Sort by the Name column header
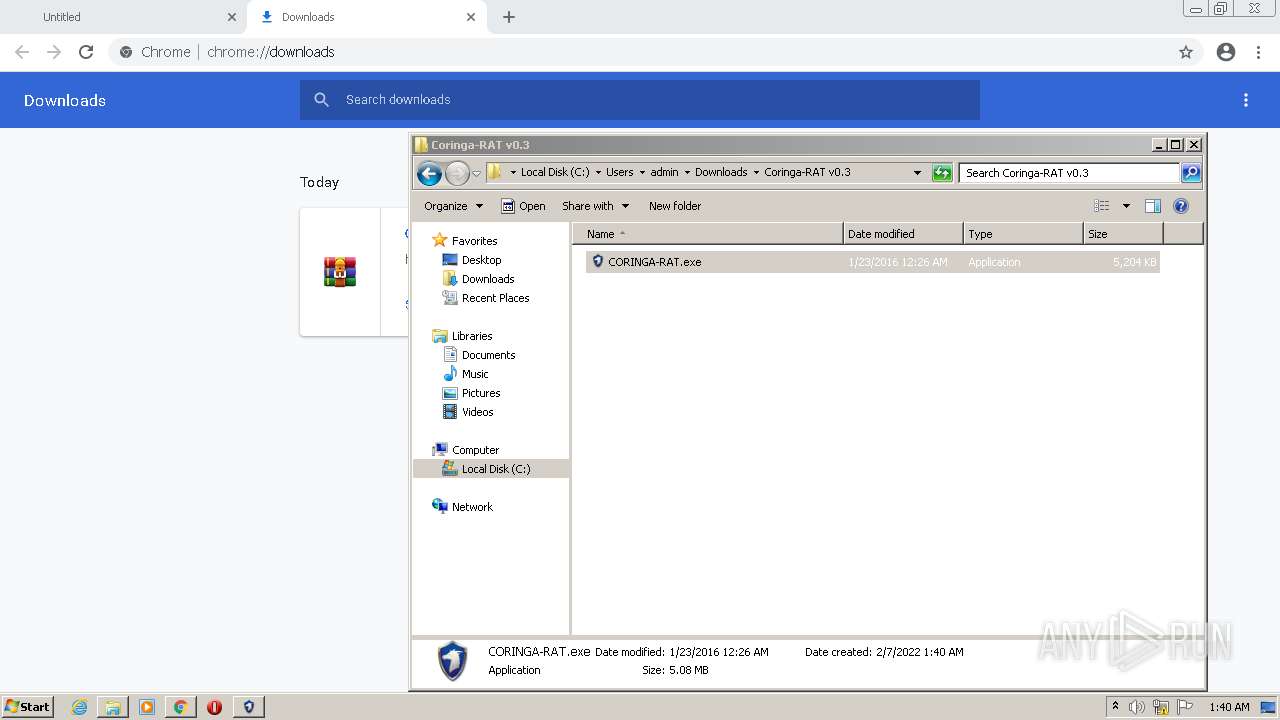Image resolution: width=1280 pixels, height=720 pixels. point(708,234)
